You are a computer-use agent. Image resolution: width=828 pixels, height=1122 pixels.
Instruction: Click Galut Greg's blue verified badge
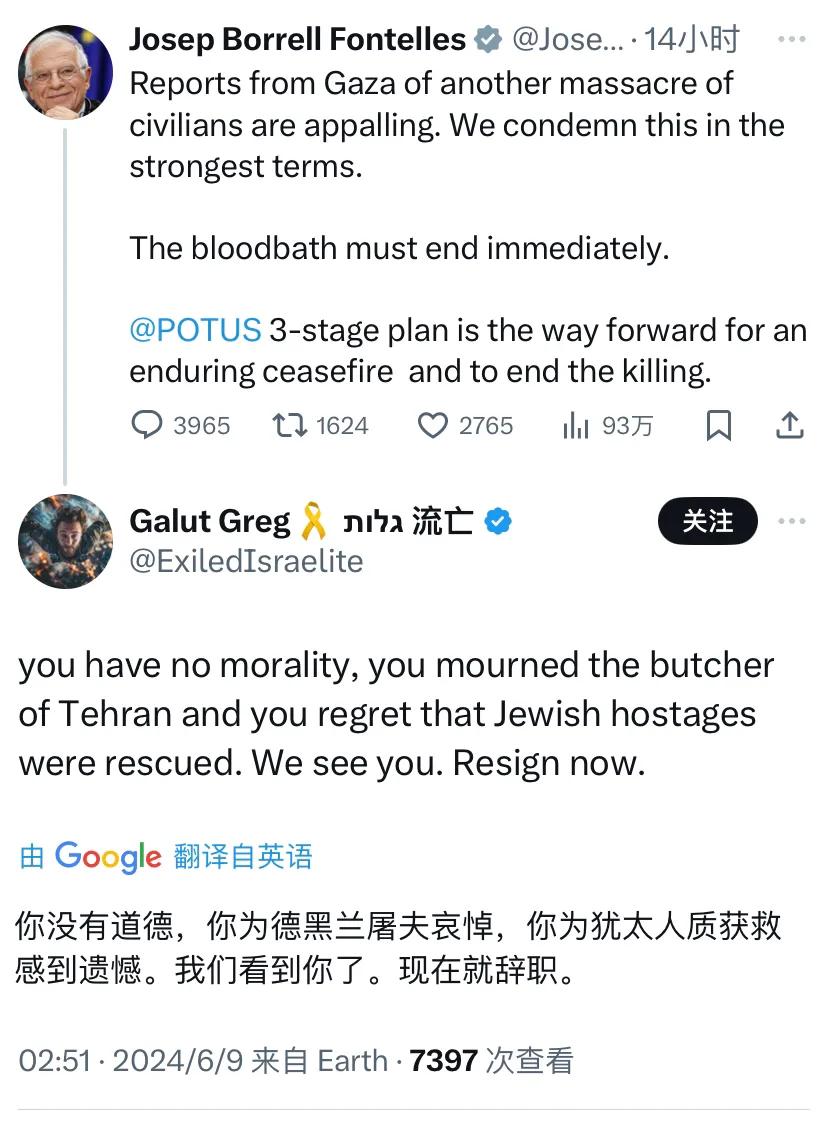tap(497, 522)
